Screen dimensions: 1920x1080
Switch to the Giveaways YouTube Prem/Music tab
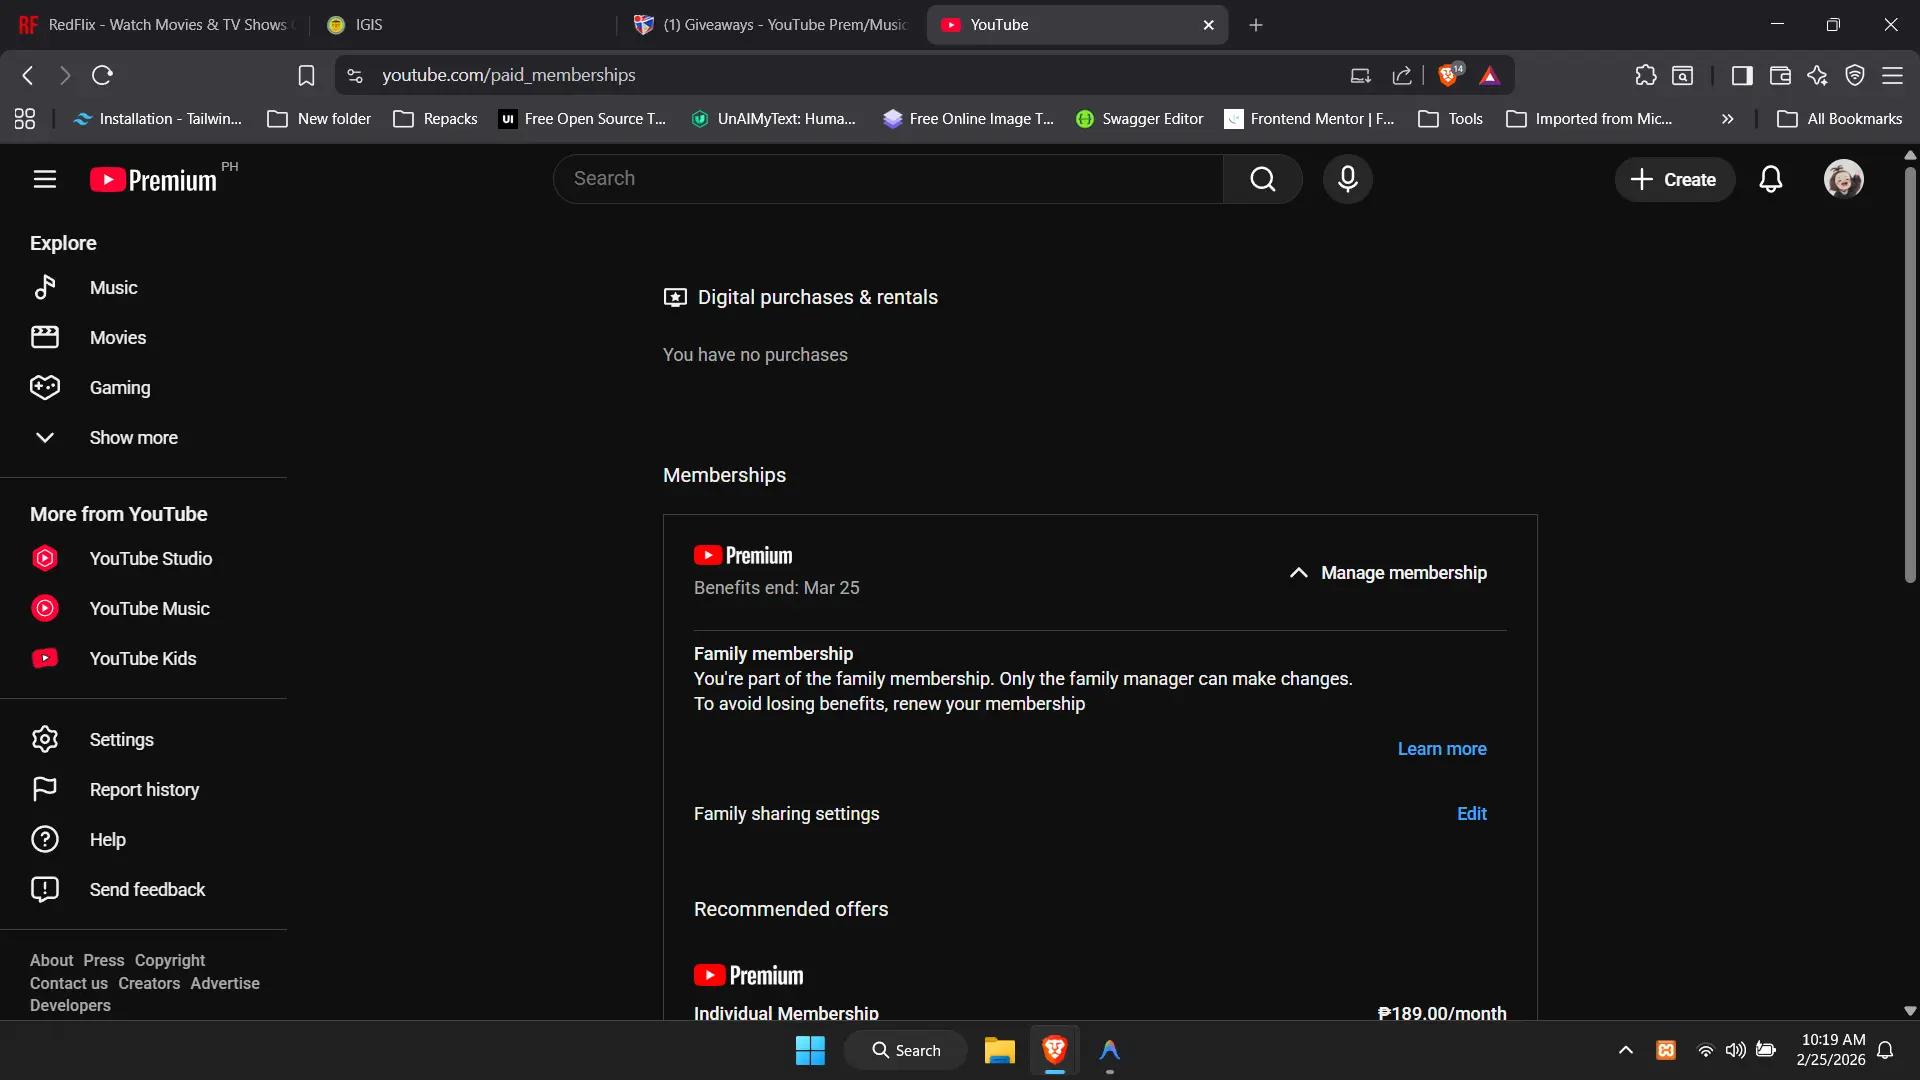(770, 25)
